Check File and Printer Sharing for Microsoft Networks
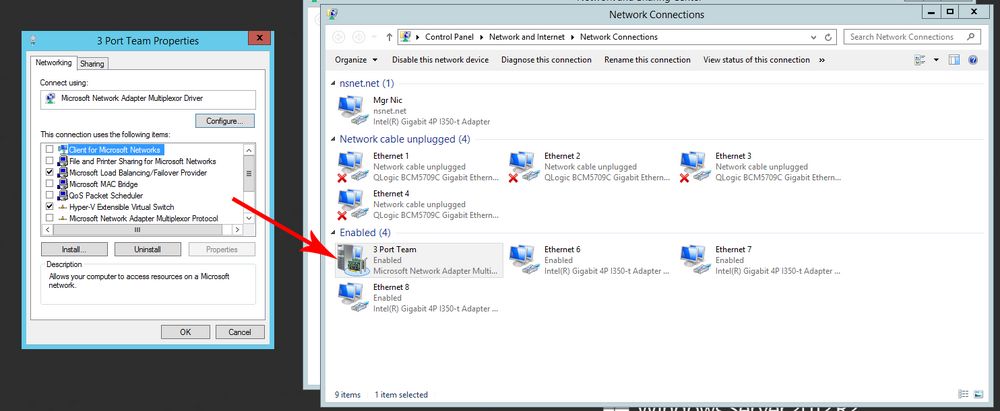This screenshot has height=411, width=1000. (50, 161)
